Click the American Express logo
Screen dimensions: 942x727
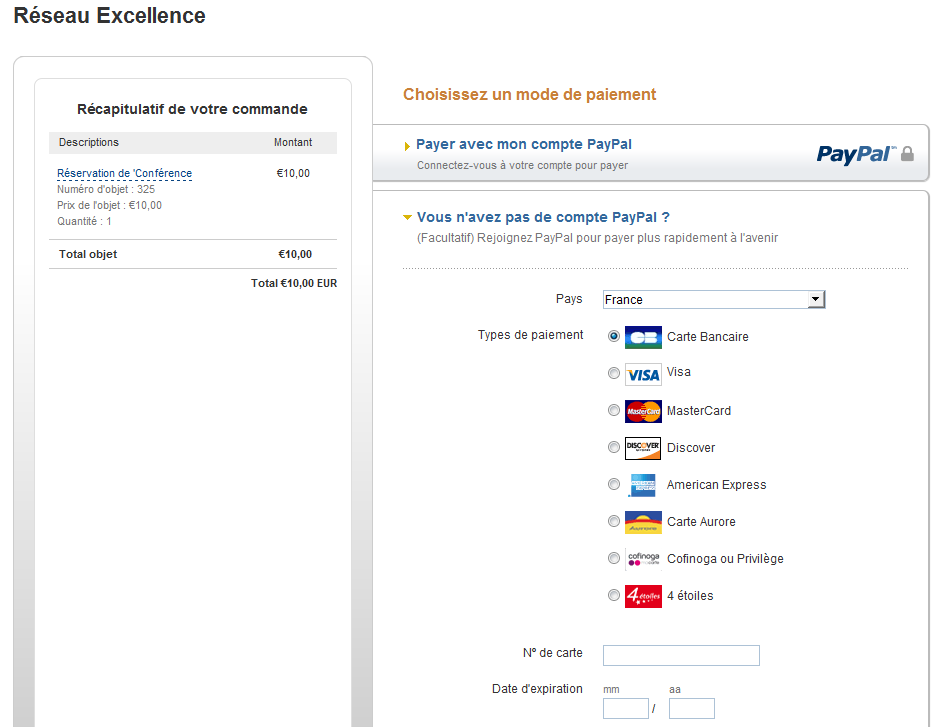pos(643,485)
